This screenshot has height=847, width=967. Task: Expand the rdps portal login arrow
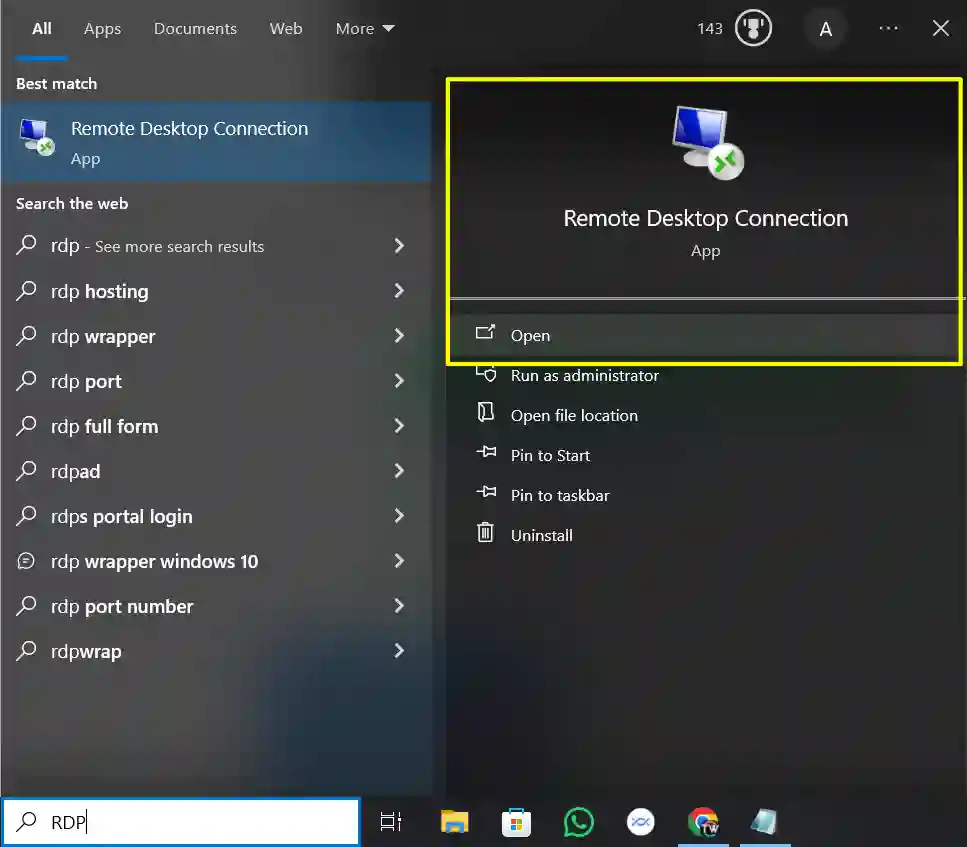click(x=399, y=516)
